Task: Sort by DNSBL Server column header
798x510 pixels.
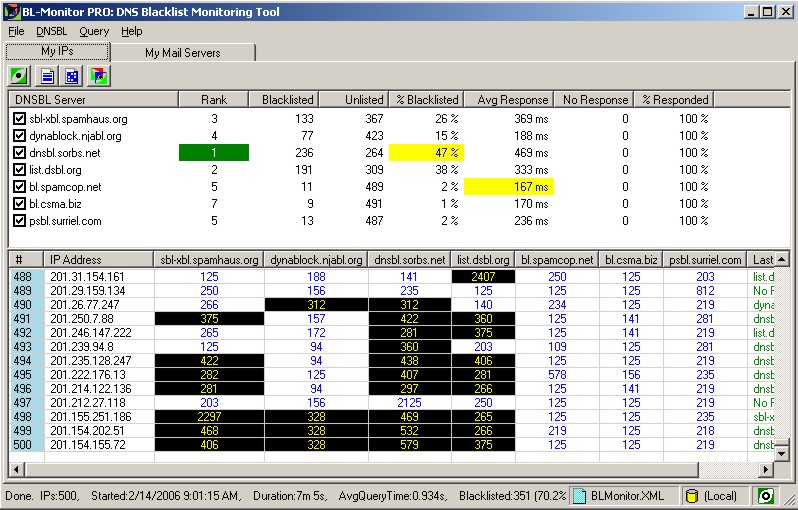Action: [94, 100]
